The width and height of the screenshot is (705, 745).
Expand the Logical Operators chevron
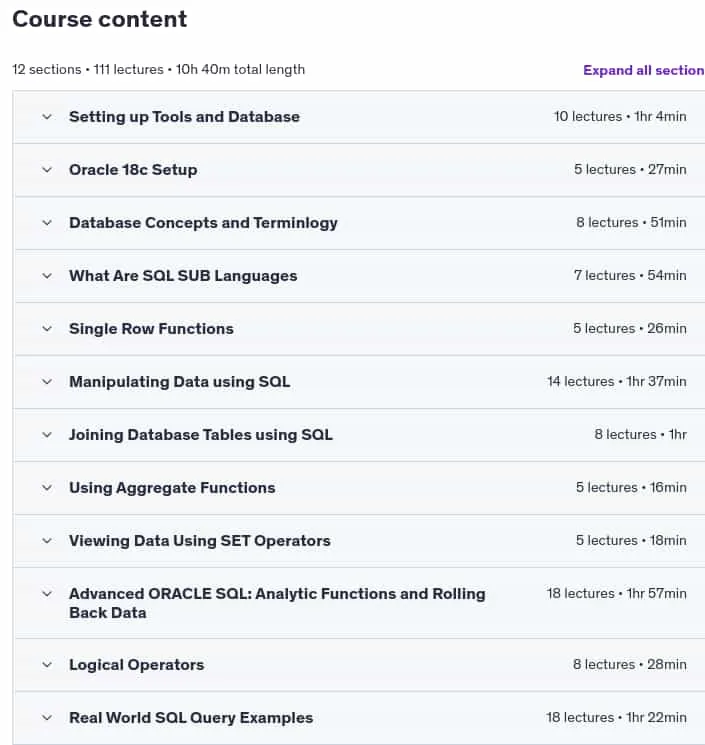click(x=47, y=665)
